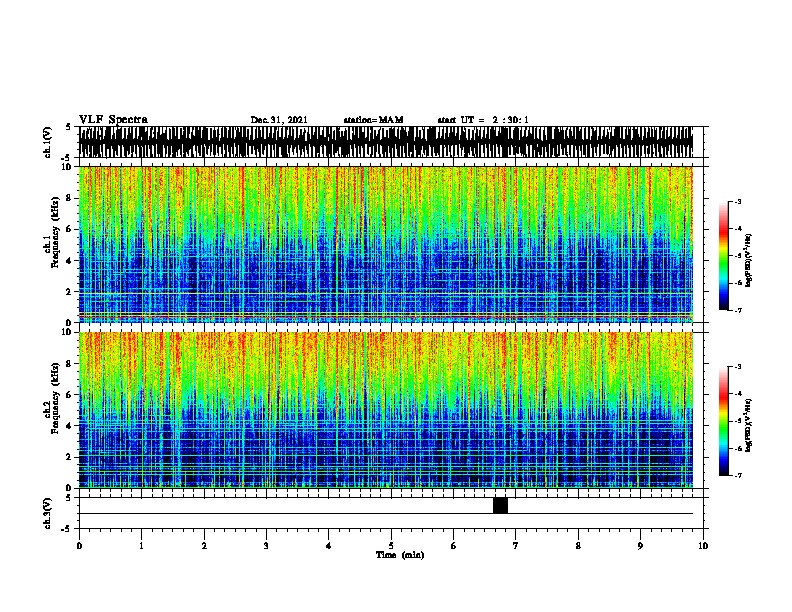Click the "8" kHz tick of ch.2 spectrogram

(x=69, y=364)
